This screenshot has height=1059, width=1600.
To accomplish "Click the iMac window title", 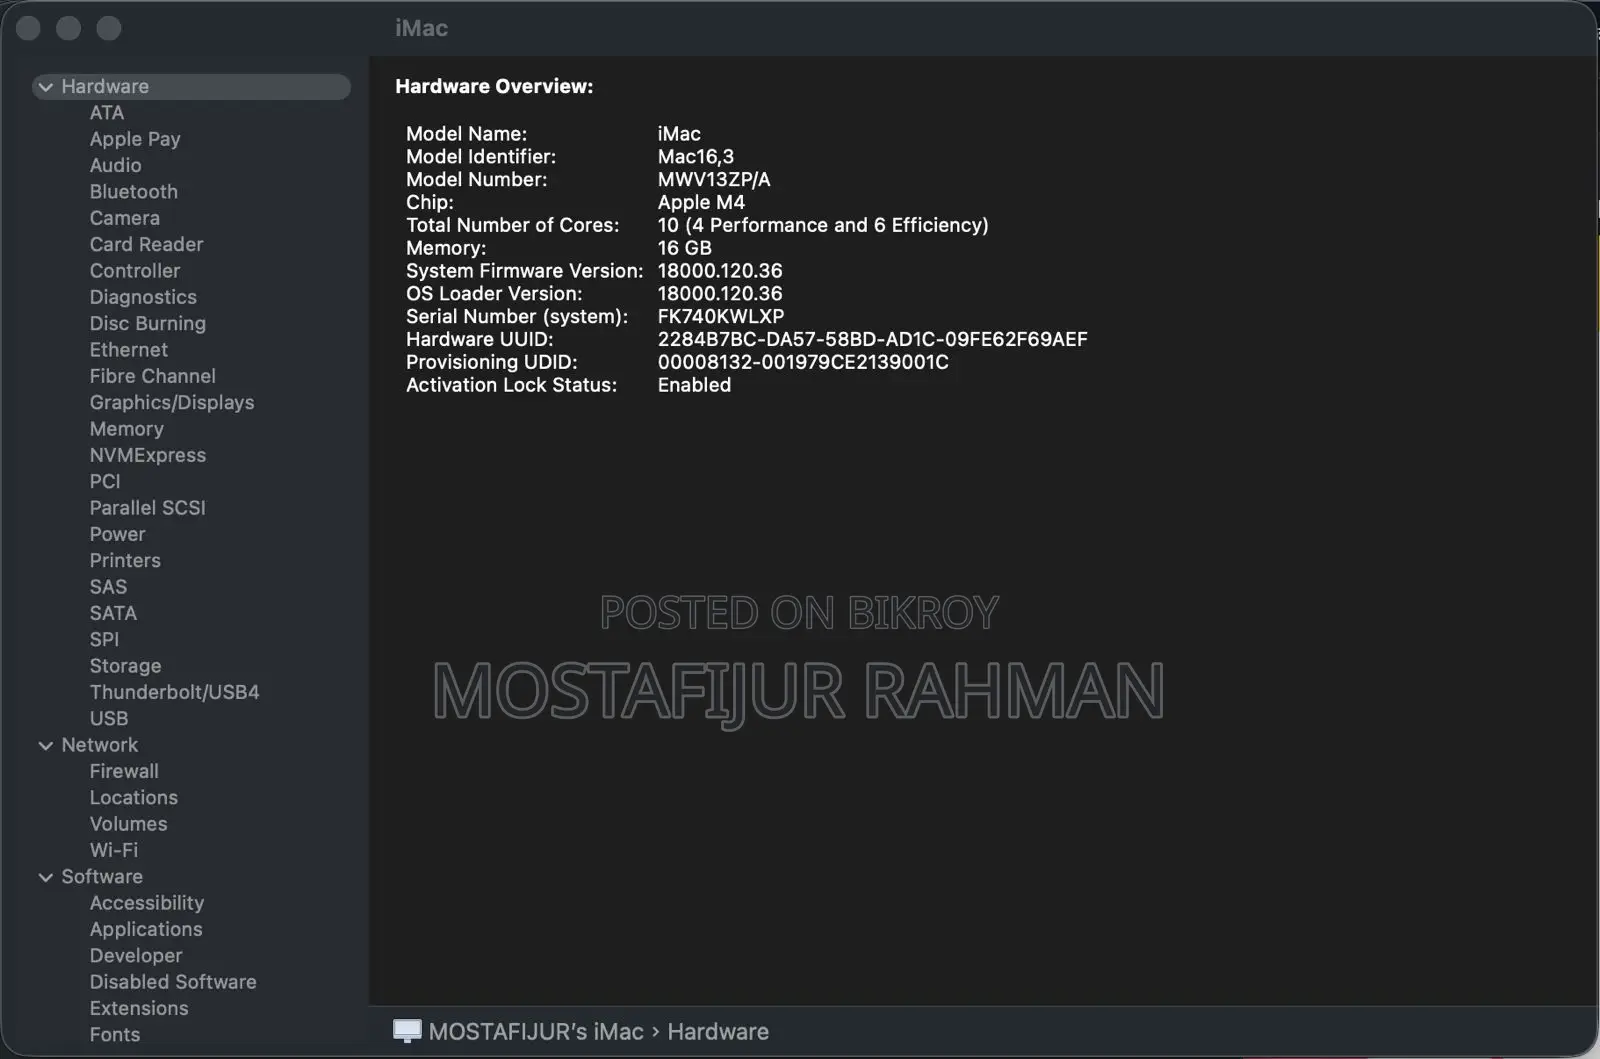I will coord(421,28).
